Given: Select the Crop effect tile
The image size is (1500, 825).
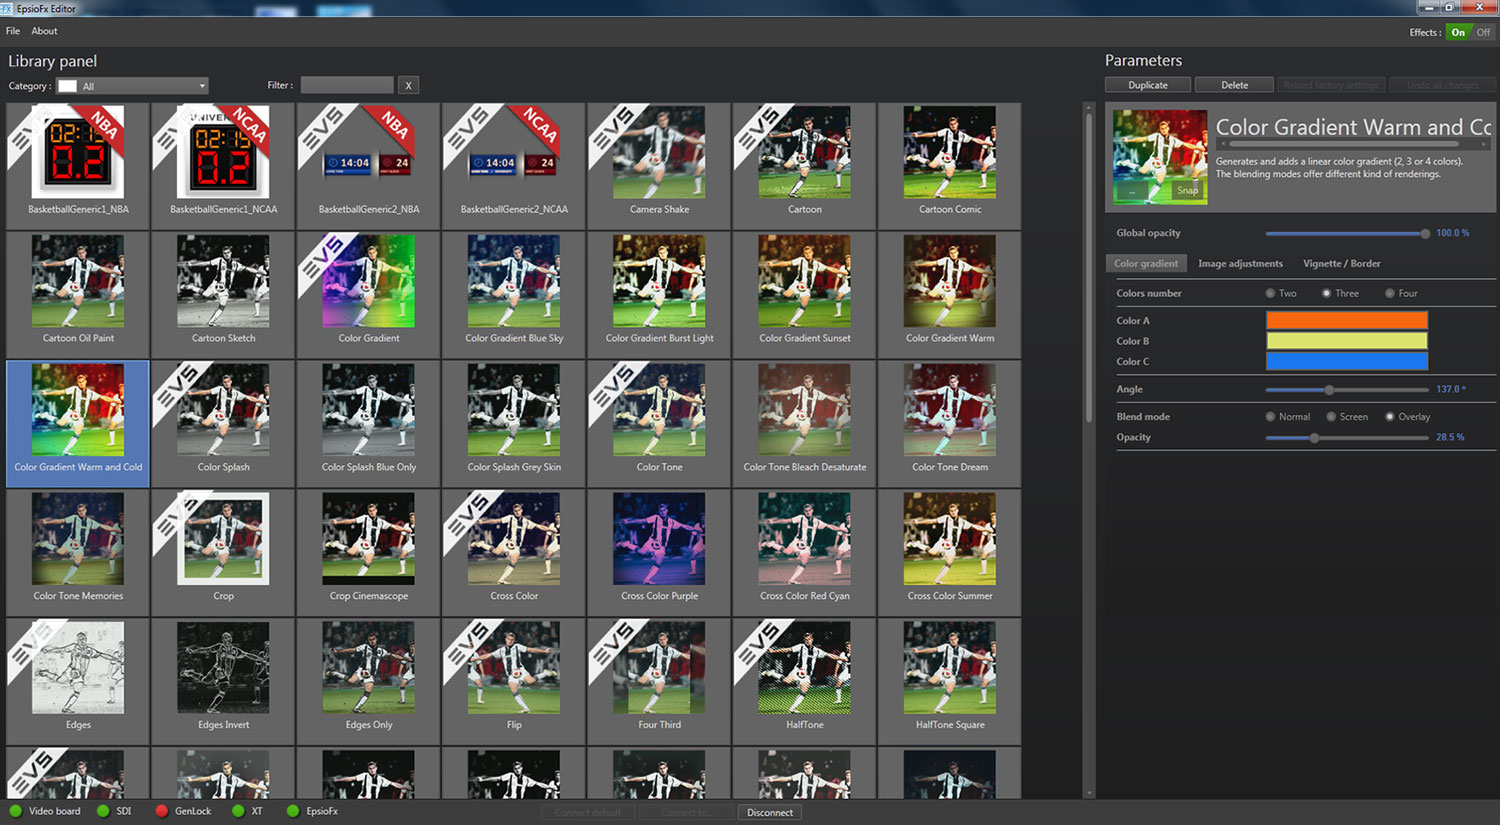Looking at the screenshot, I should 223,553.
